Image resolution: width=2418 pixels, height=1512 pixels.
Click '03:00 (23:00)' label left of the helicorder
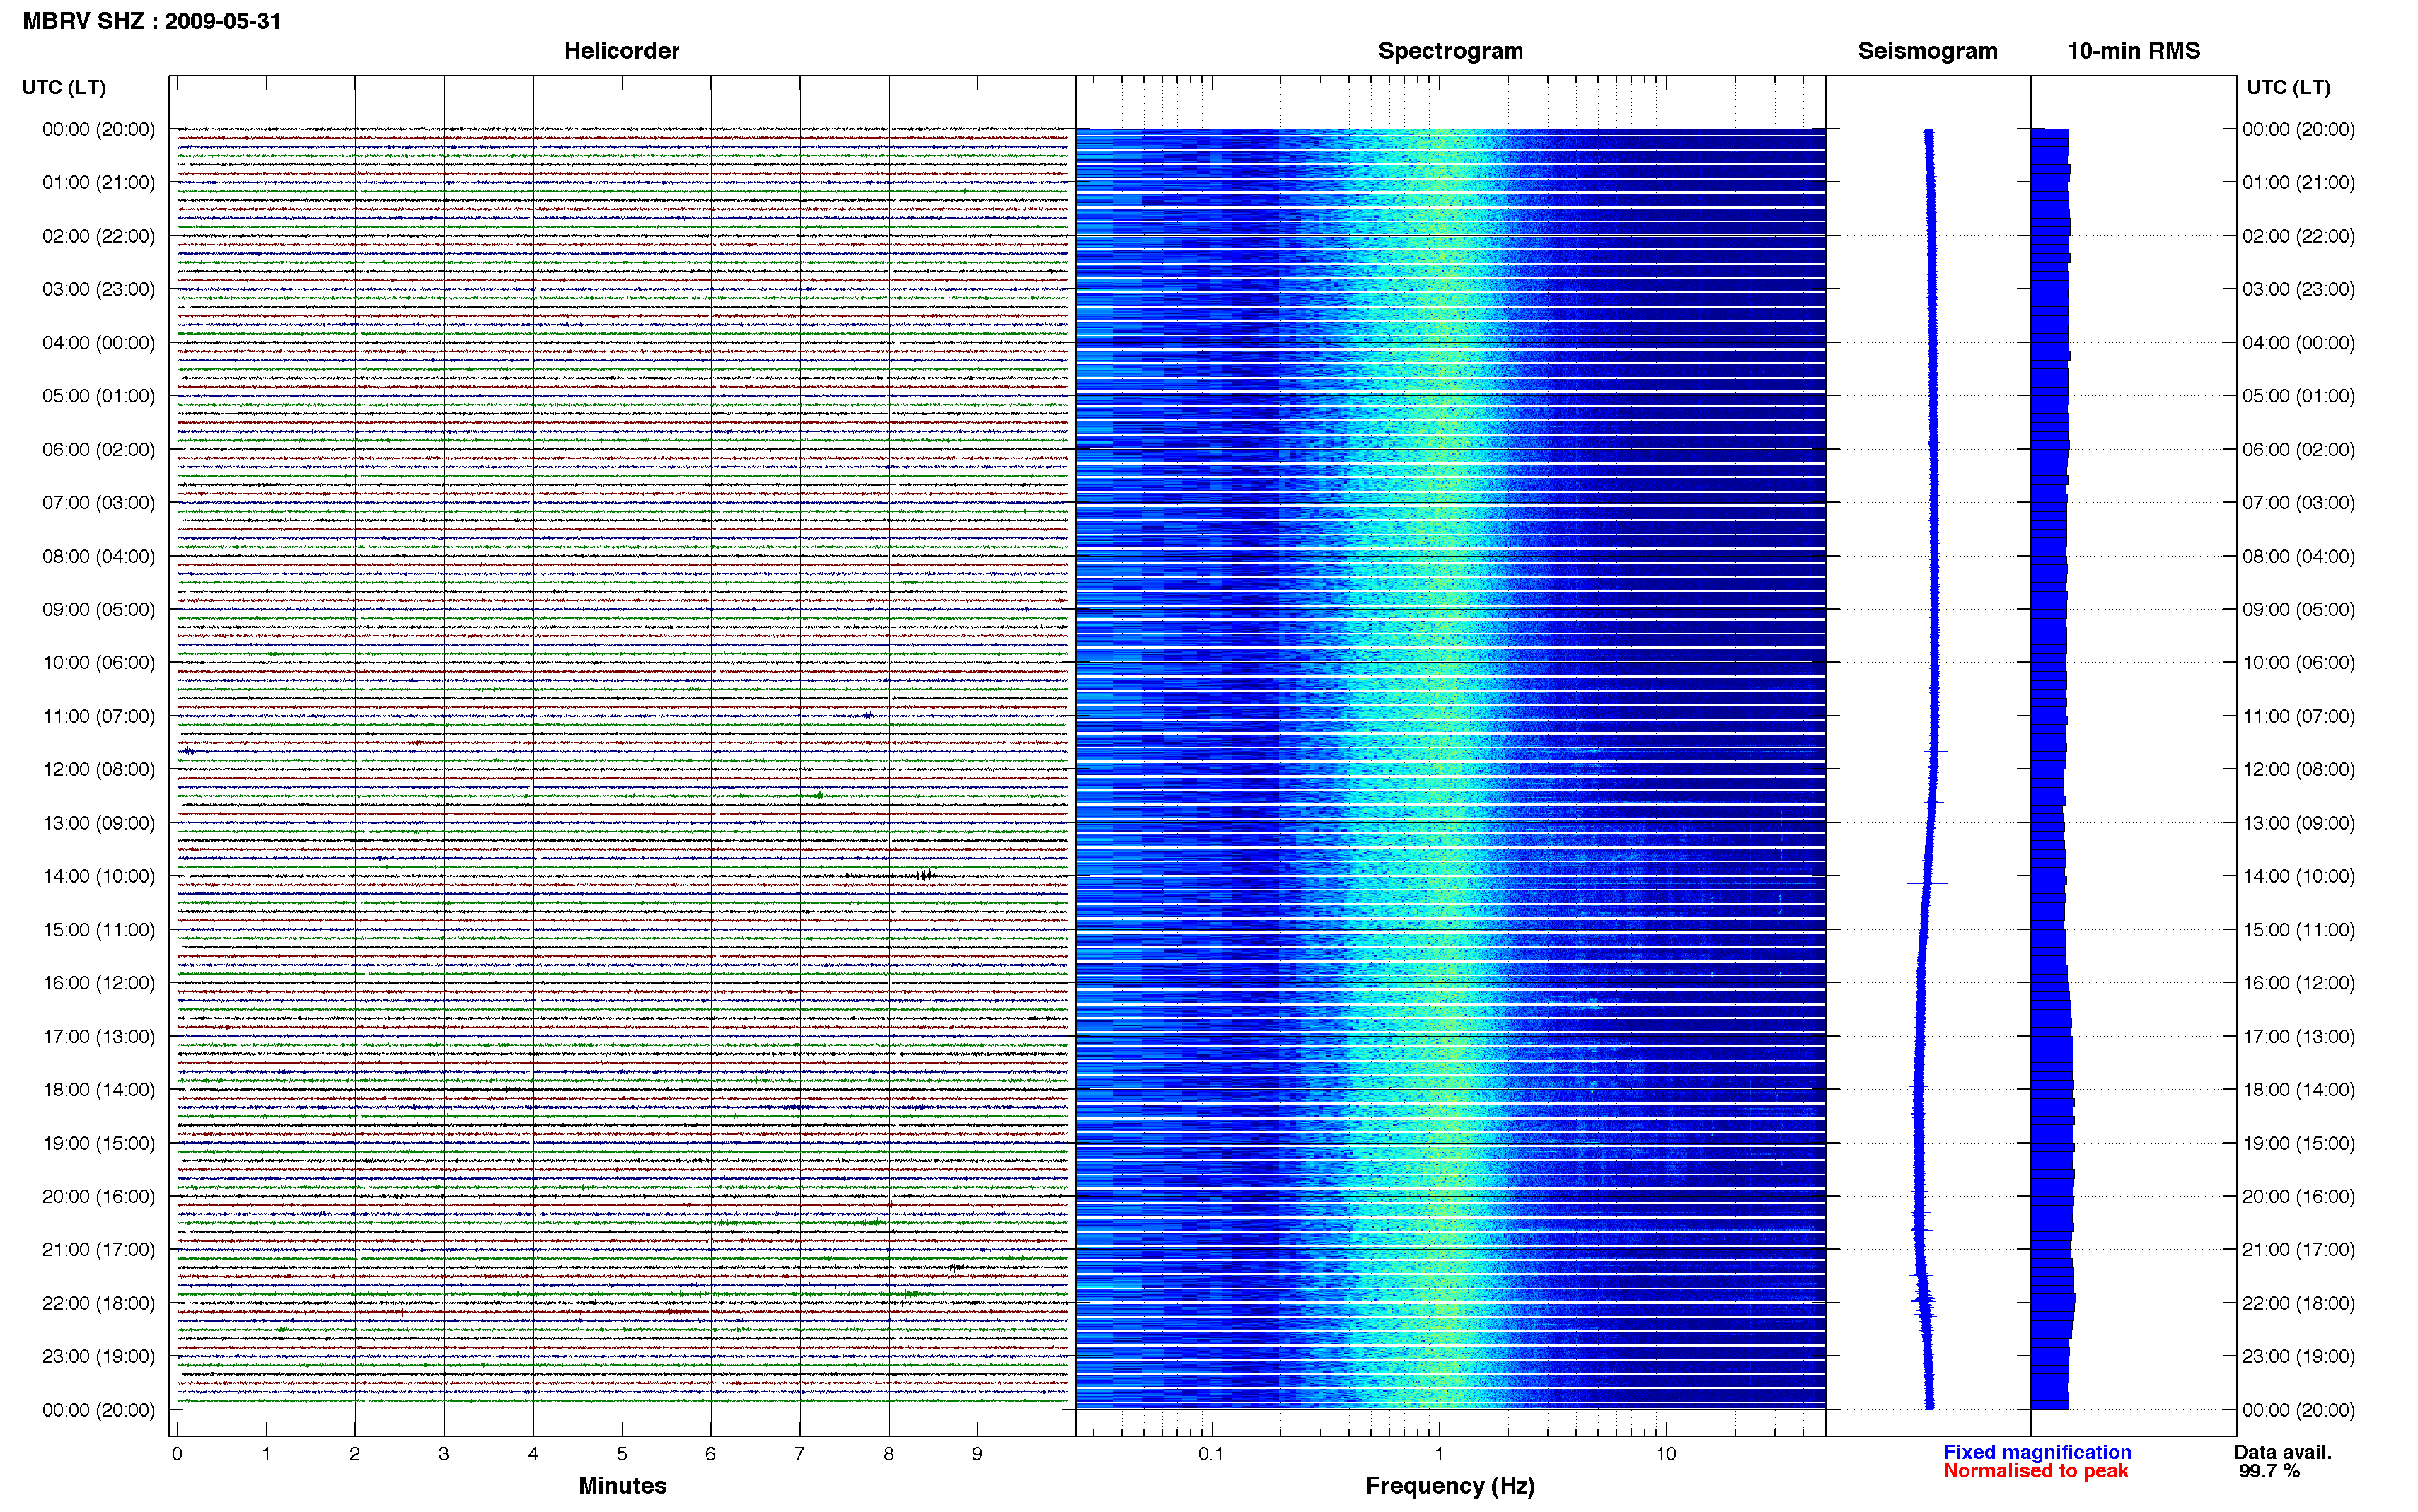(98, 289)
